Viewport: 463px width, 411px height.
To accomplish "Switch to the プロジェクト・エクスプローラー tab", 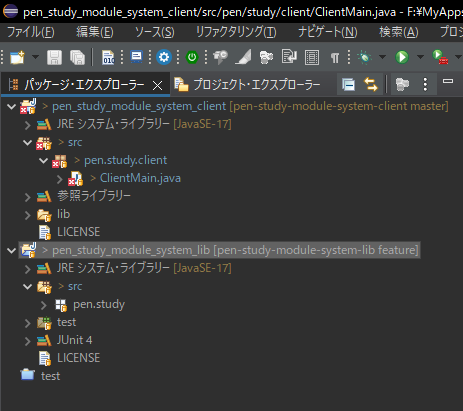I will [x=247, y=85].
